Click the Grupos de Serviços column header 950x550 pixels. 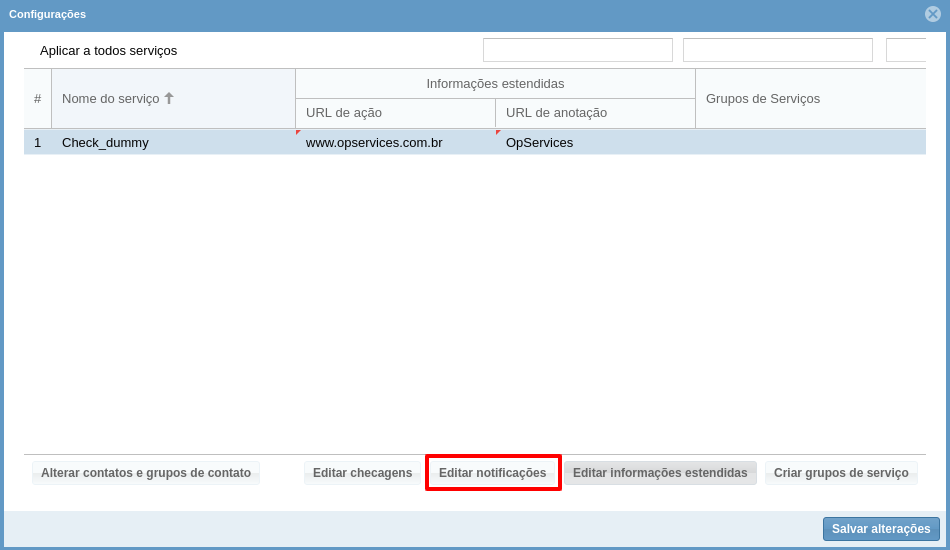coord(810,98)
